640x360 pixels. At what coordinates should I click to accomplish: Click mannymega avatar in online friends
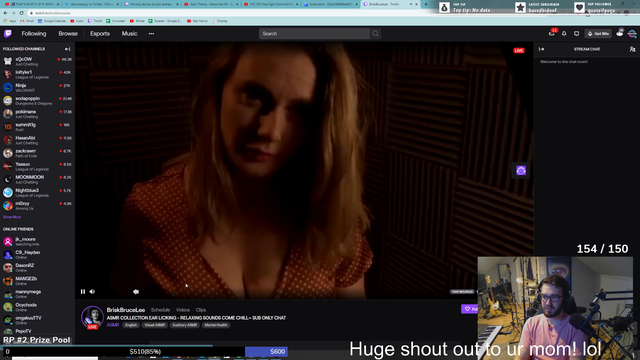click(x=8, y=294)
